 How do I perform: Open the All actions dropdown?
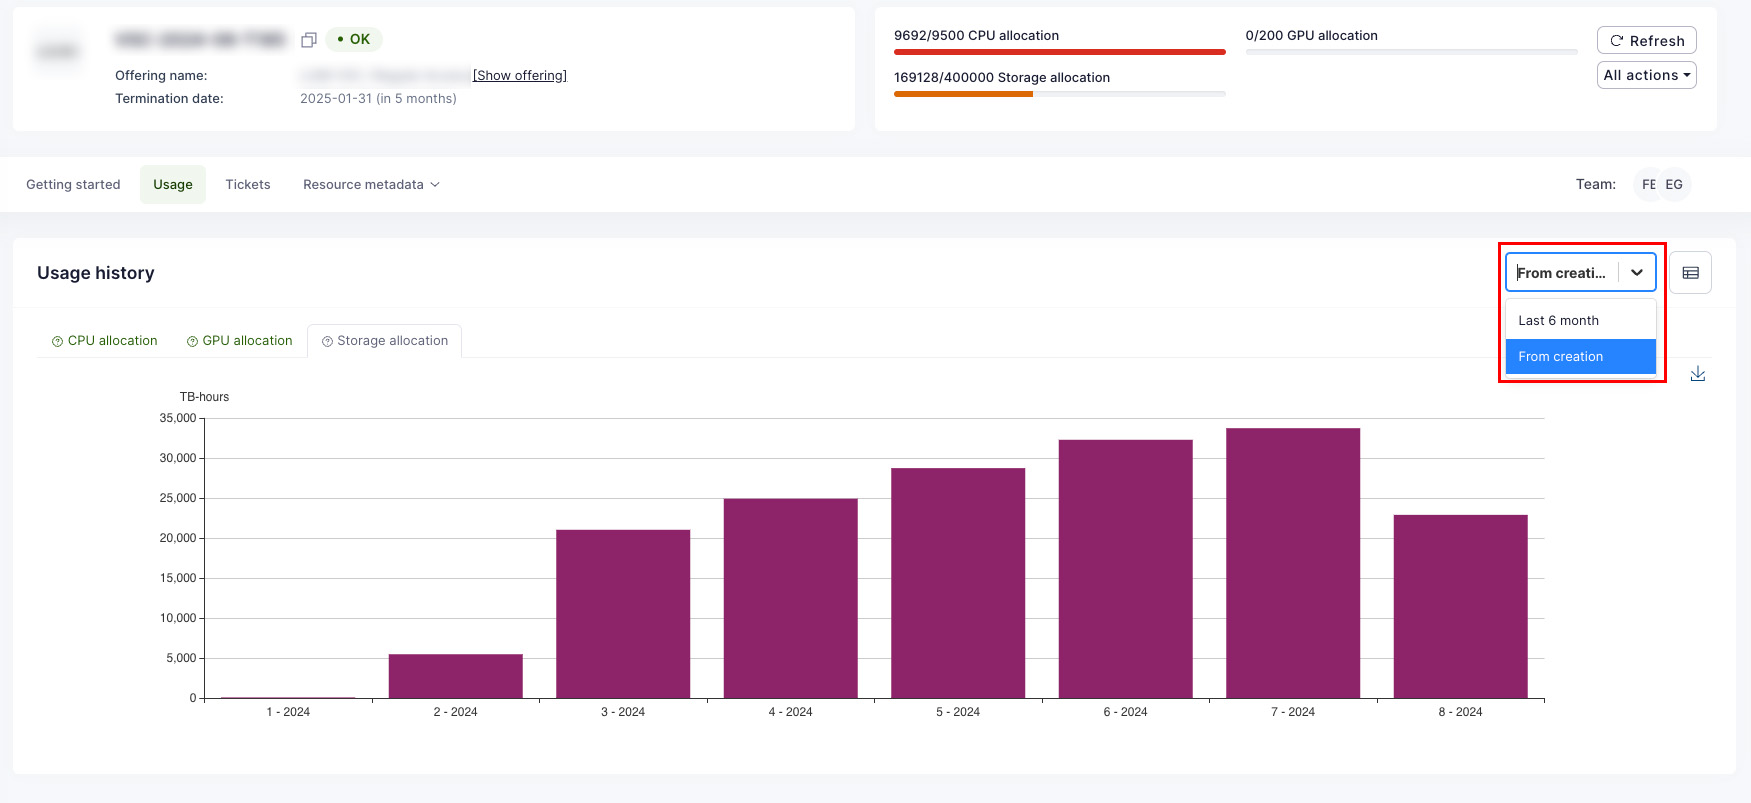[x=1646, y=75]
